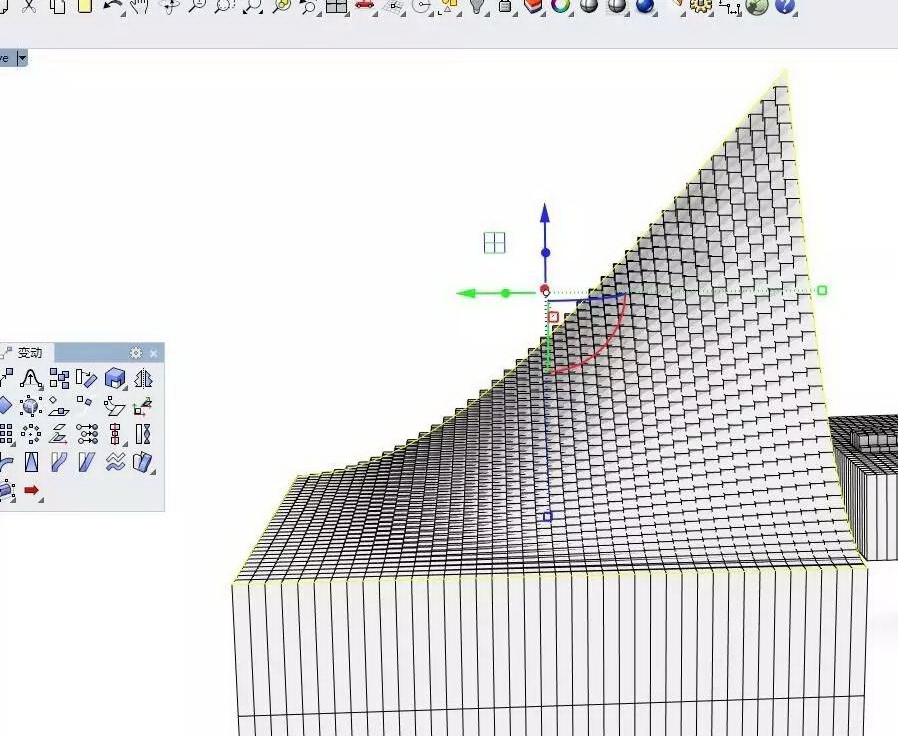The width and height of the screenshot is (898, 736).
Task: Select the Taper transform tool
Action: [30, 461]
